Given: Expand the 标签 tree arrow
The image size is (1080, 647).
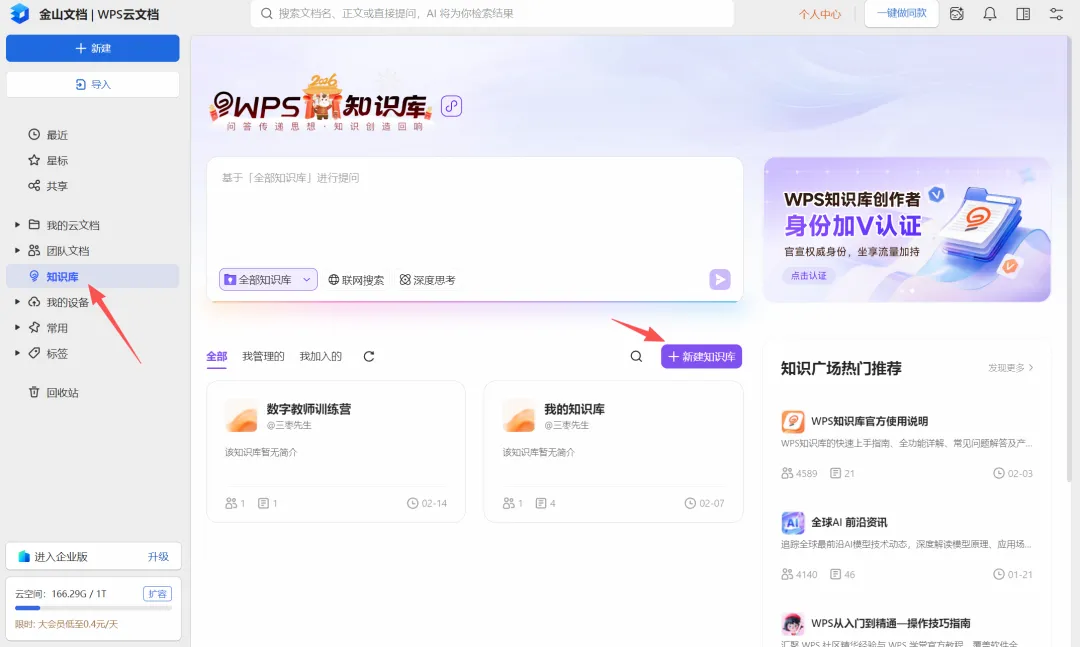Looking at the screenshot, I should pos(17,353).
